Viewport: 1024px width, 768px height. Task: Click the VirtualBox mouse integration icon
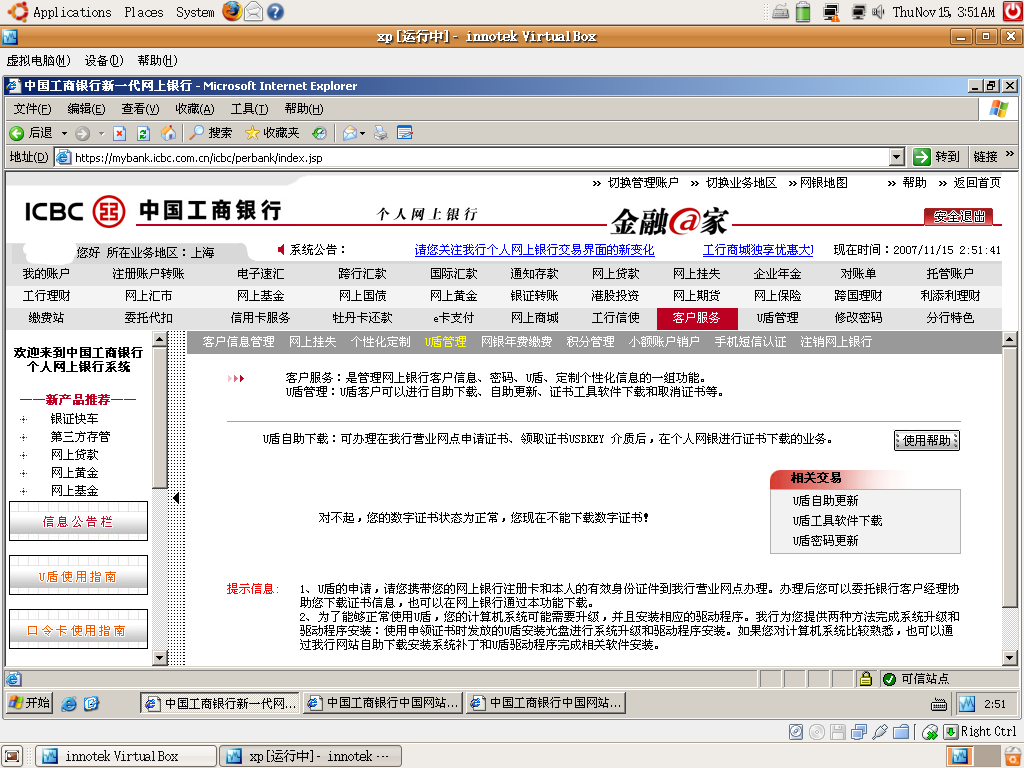pyautogui.click(x=929, y=732)
